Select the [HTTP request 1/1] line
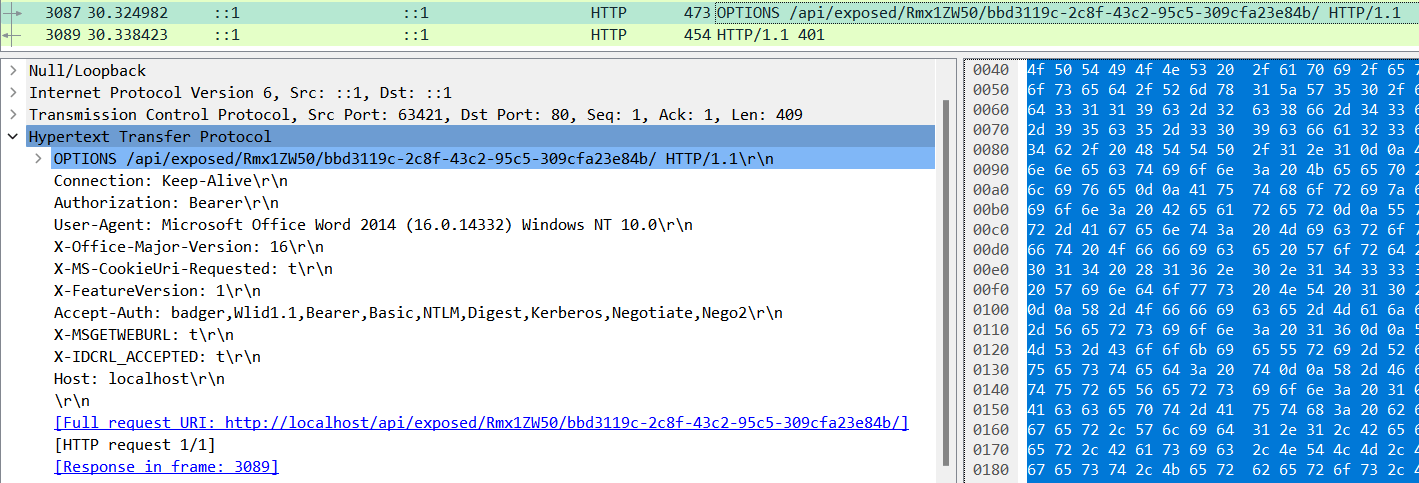The width and height of the screenshot is (1419, 483). (134, 445)
